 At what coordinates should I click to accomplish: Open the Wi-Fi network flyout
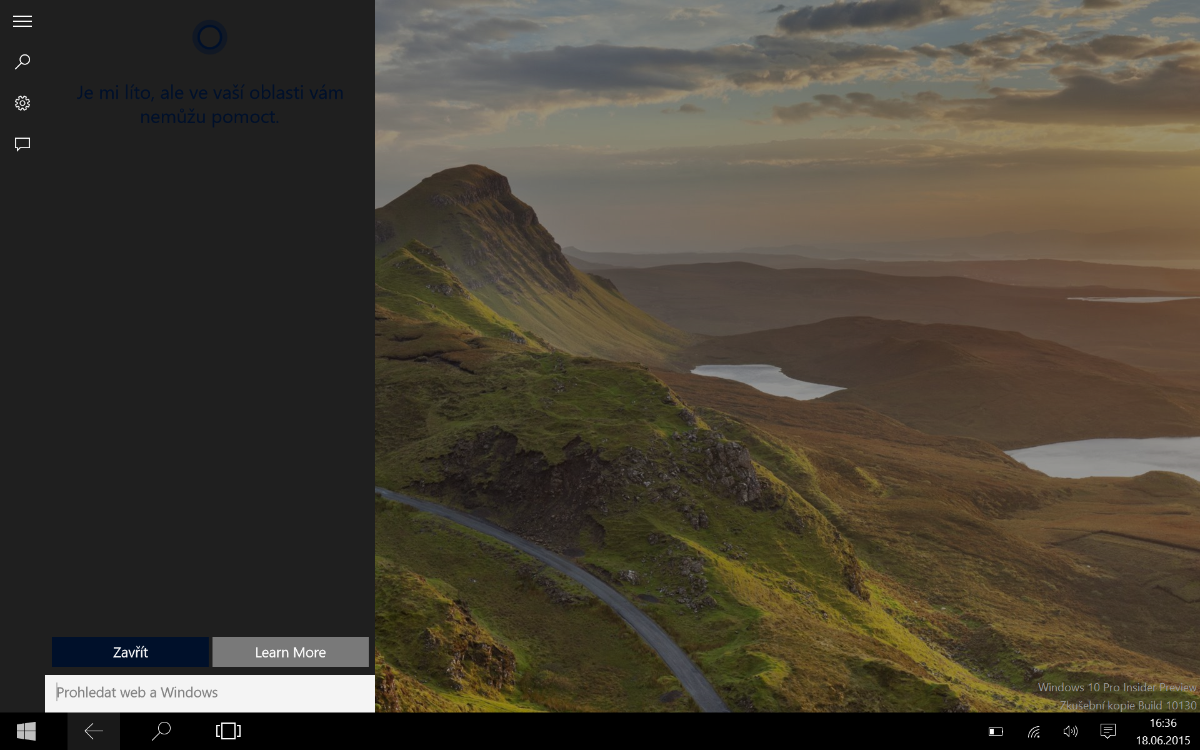pyautogui.click(x=1033, y=732)
